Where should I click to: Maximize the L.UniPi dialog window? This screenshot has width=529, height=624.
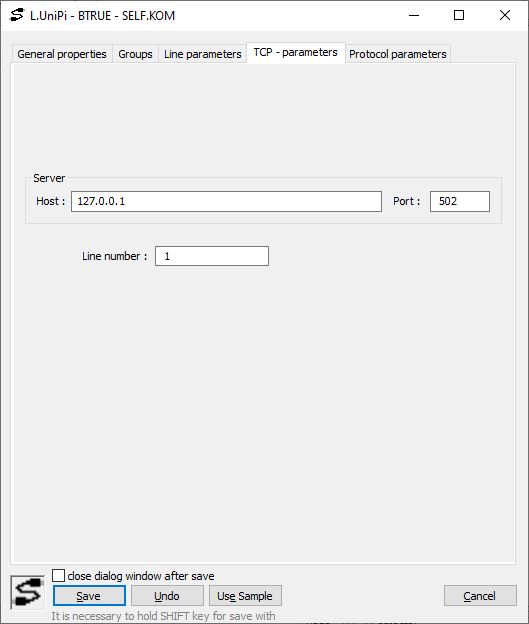pos(459,16)
